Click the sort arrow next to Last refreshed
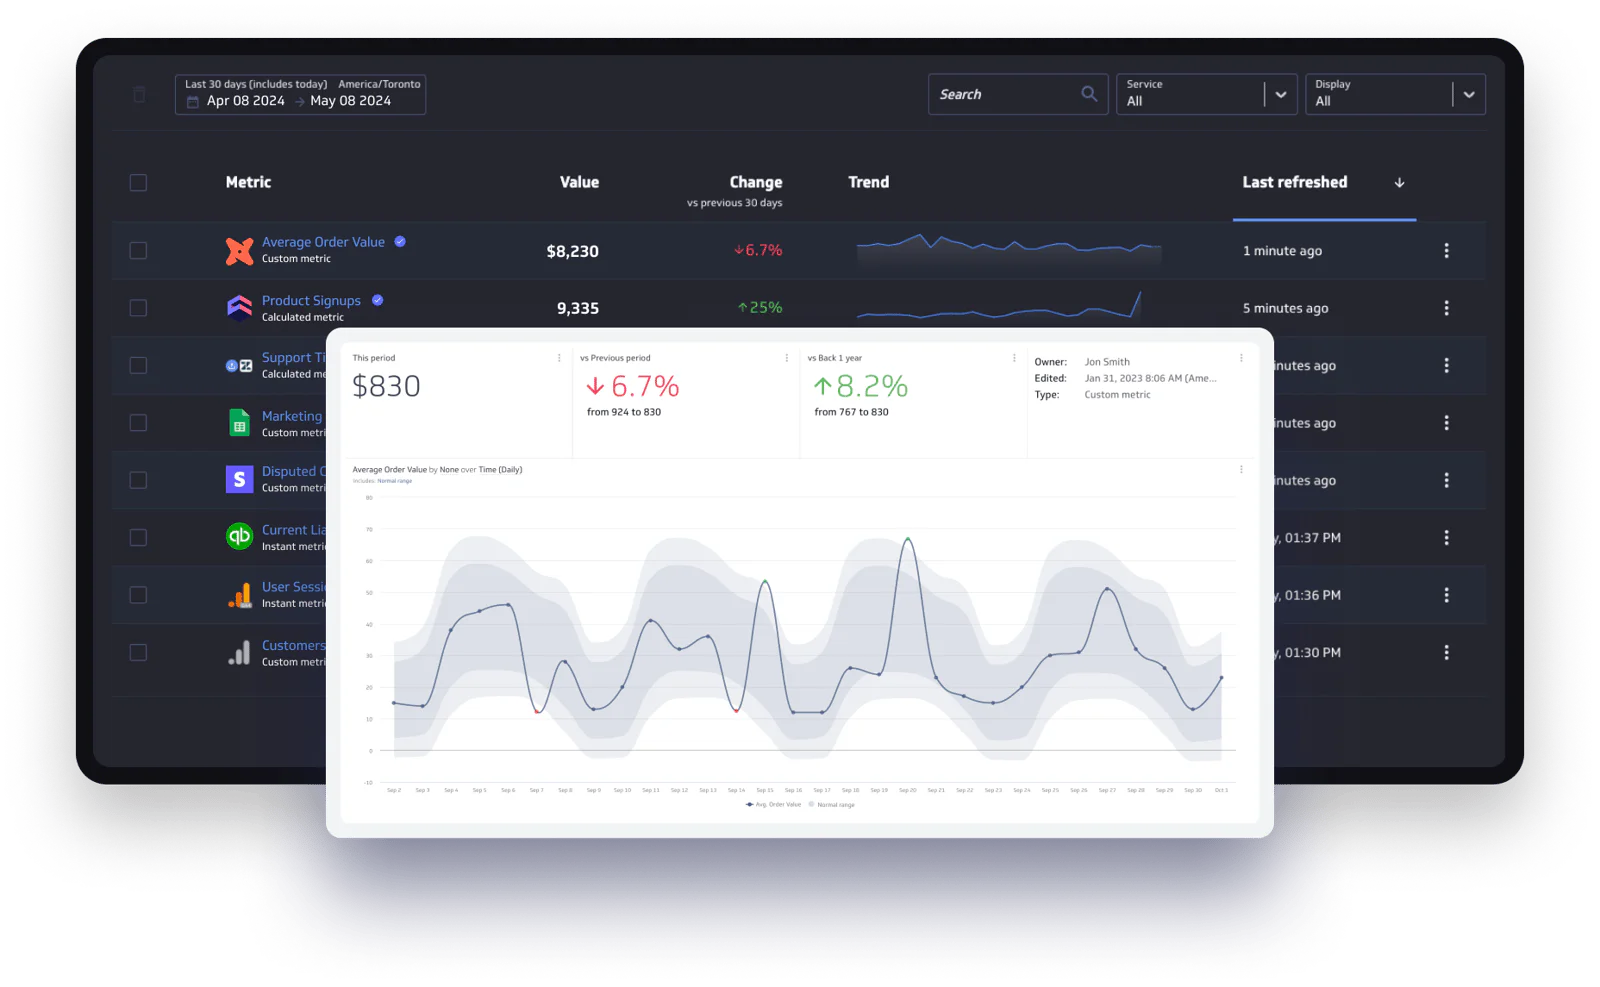The image size is (1600, 987). (1399, 183)
